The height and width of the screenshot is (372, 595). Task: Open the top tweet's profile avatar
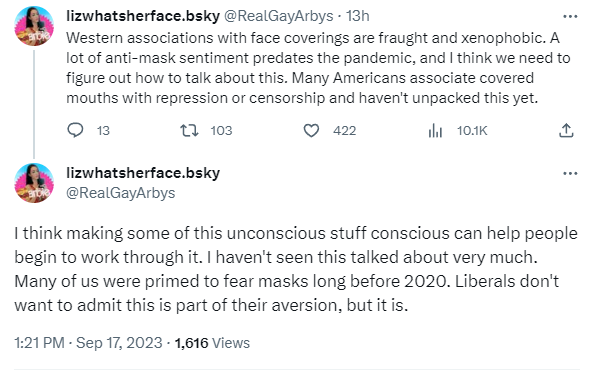34,26
